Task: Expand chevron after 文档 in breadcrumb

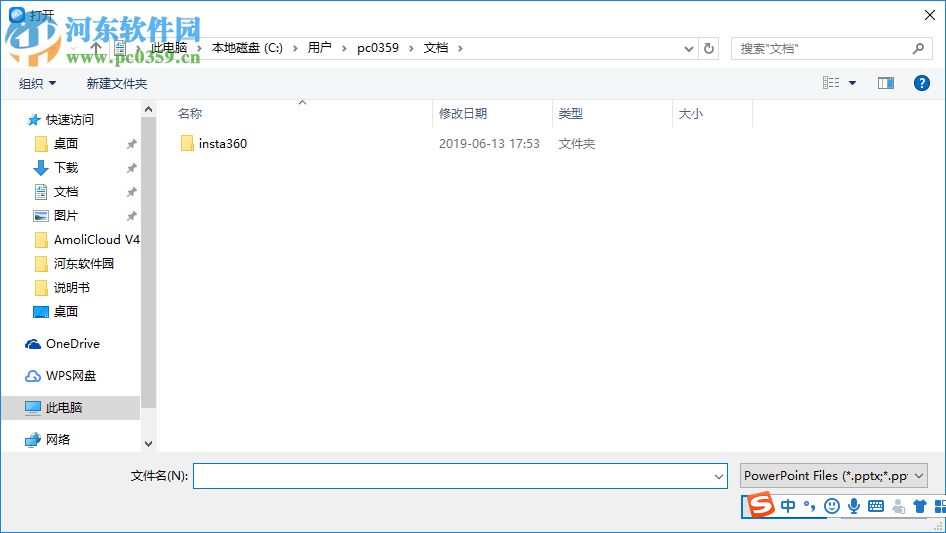Action: (x=460, y=48)
